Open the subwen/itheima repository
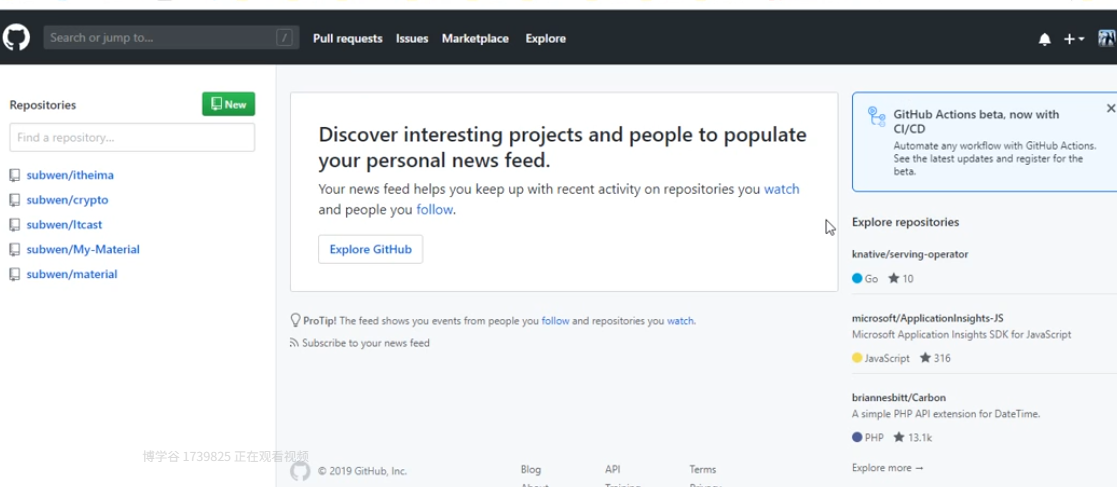The height and width of the screenshot is (487, 1117). (70, 175)
